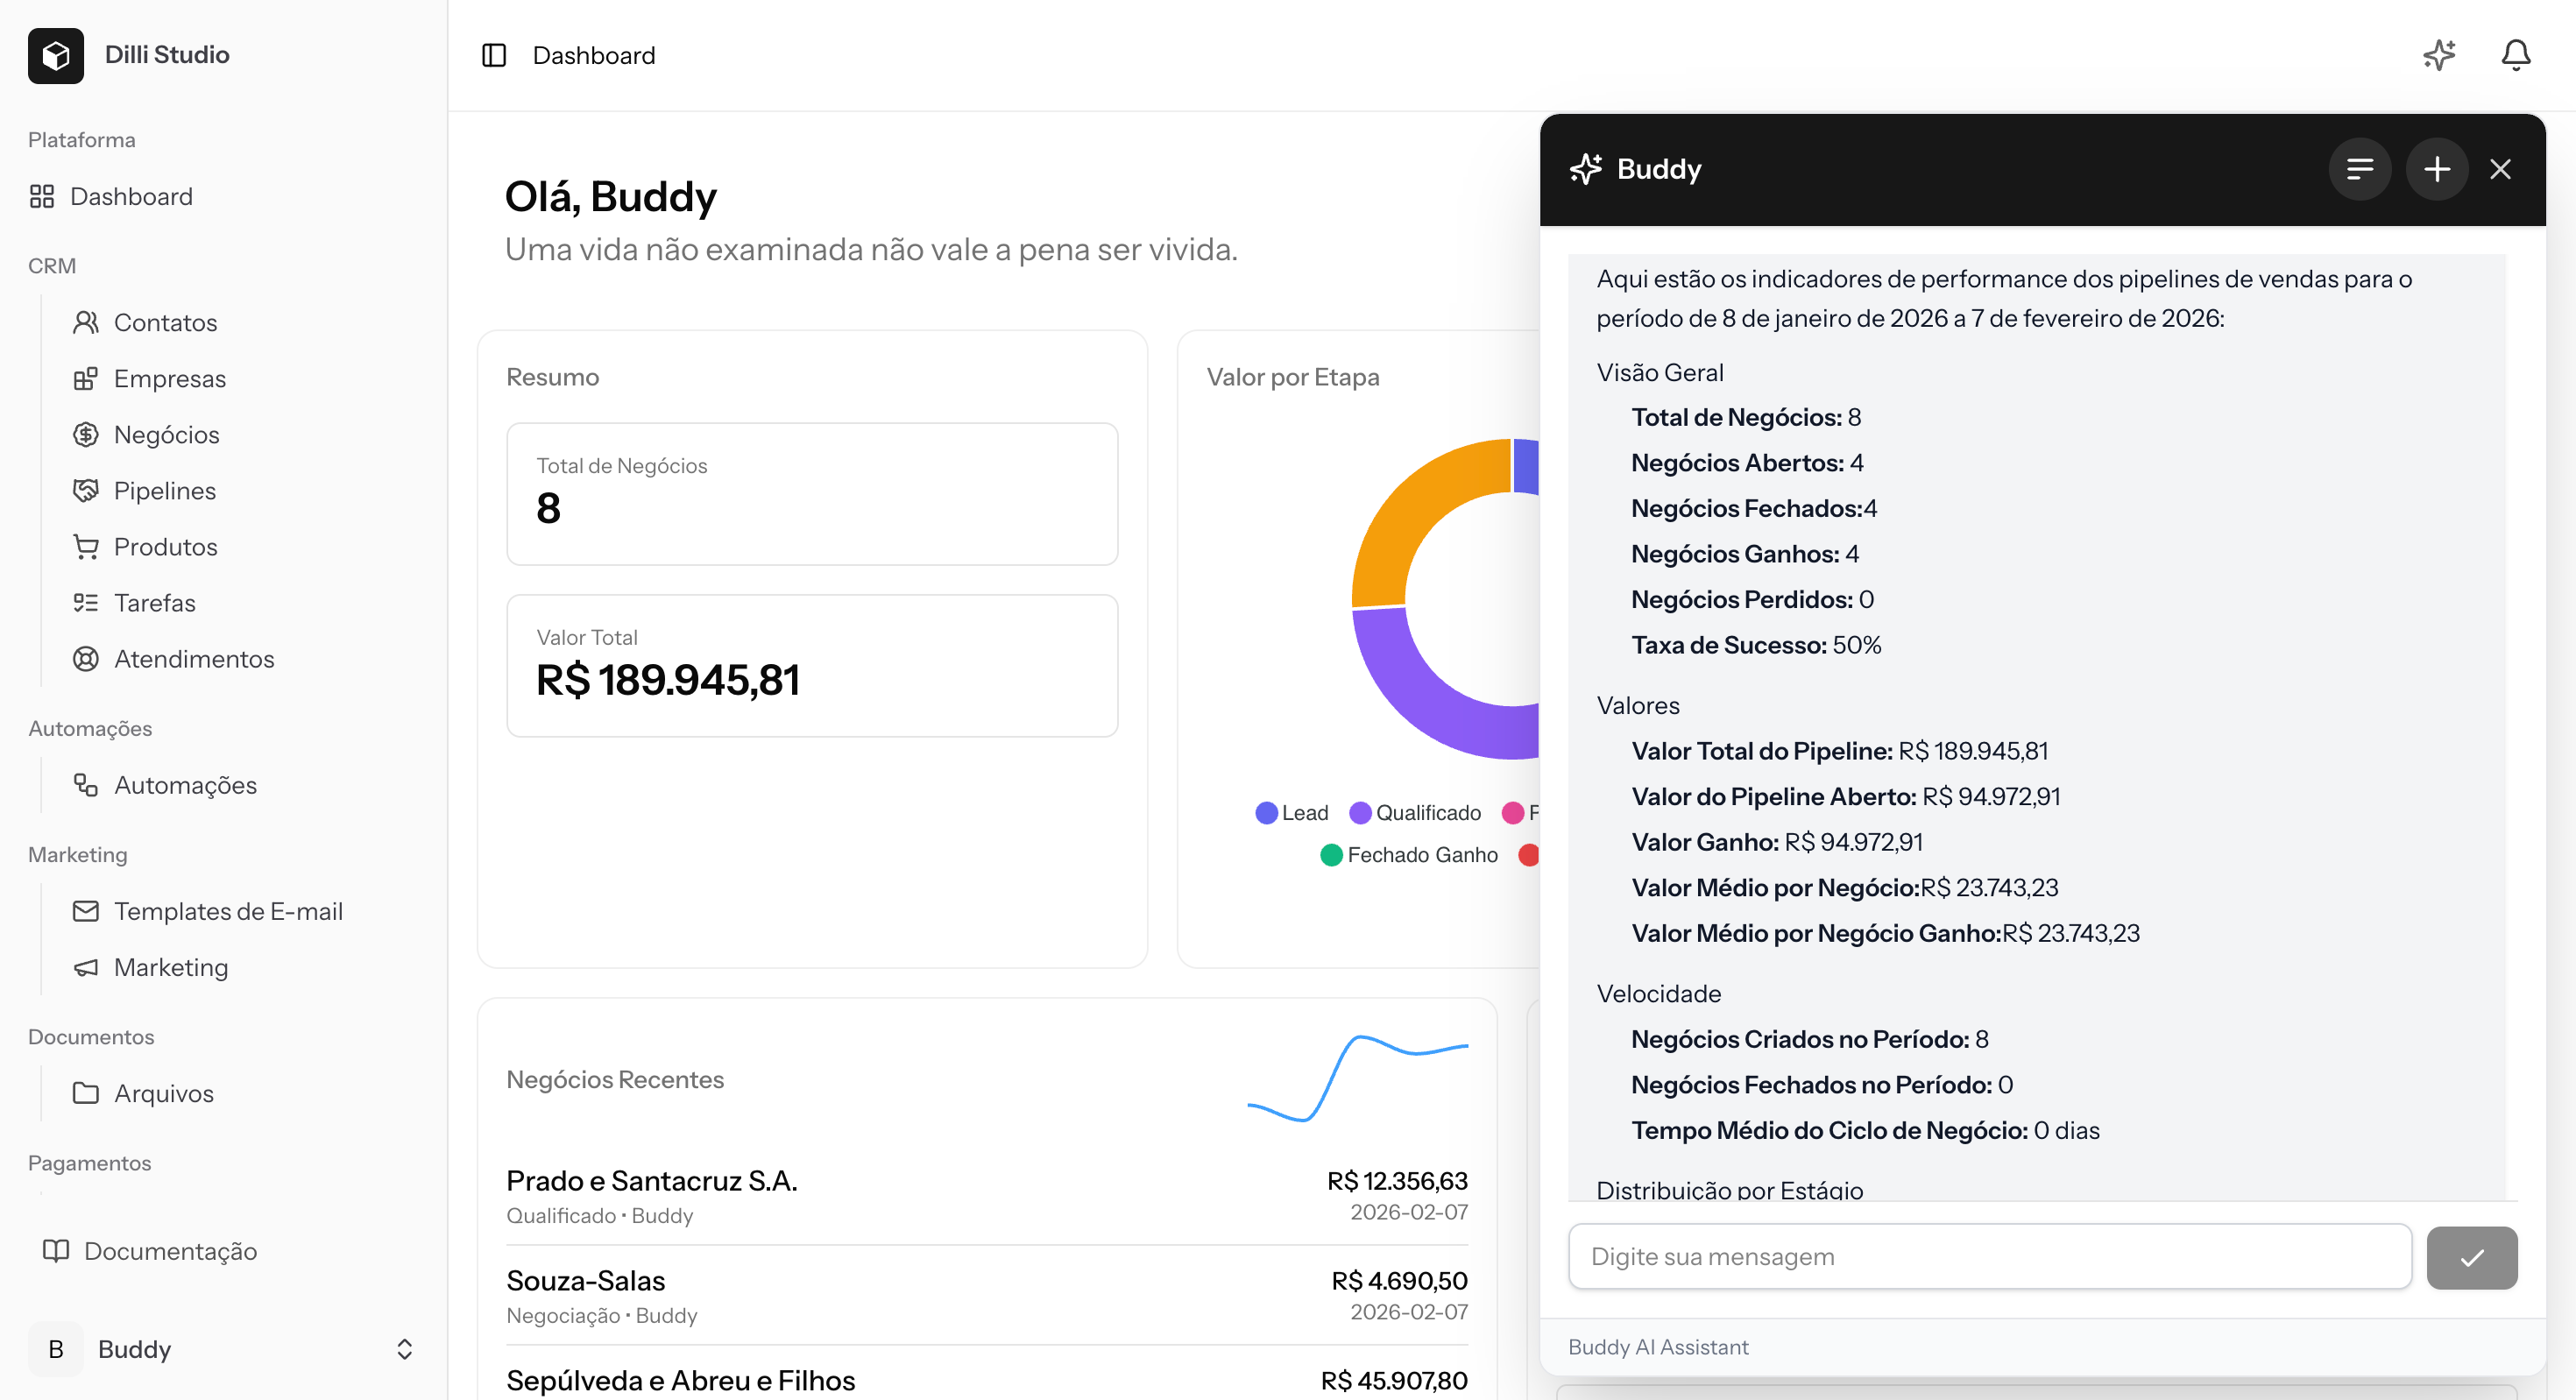Toggle the Lead legend swatch
The width and height of the screenshot is (2576, 1400).
(1266, 813)
